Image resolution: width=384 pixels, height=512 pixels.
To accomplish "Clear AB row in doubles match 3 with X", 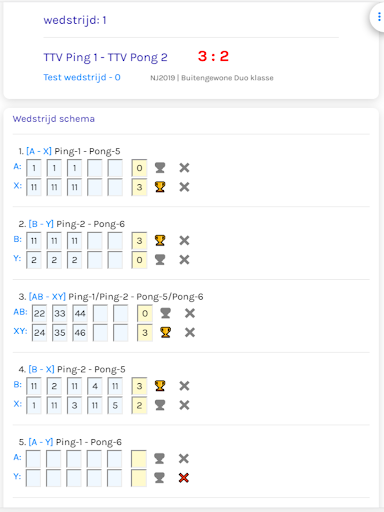I will coord(190,313).
